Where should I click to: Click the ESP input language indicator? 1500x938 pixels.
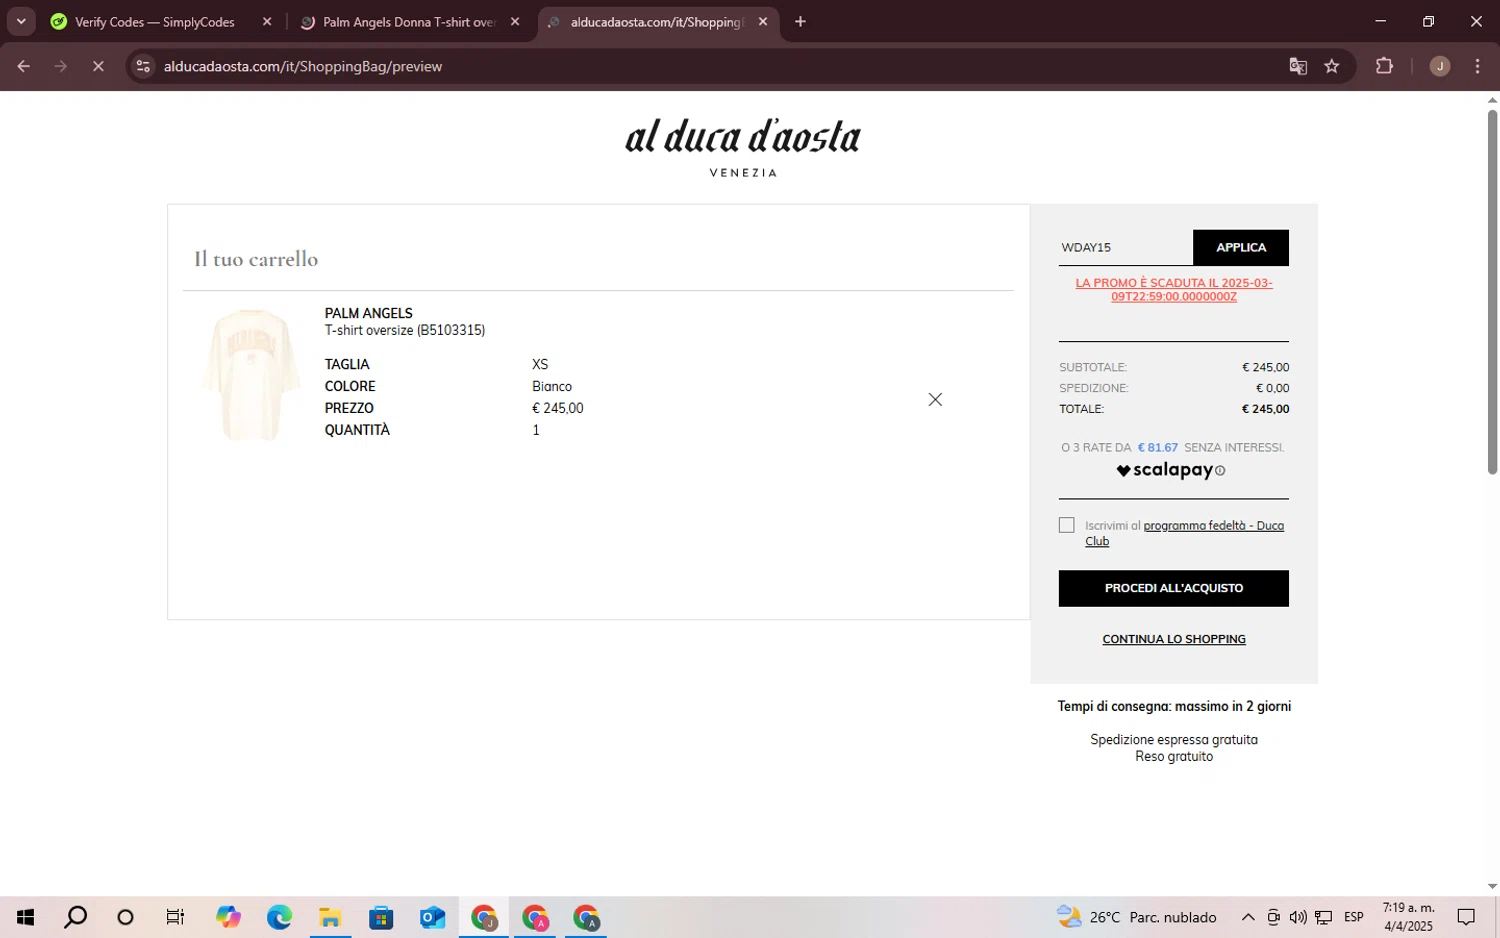(1354, 917)
